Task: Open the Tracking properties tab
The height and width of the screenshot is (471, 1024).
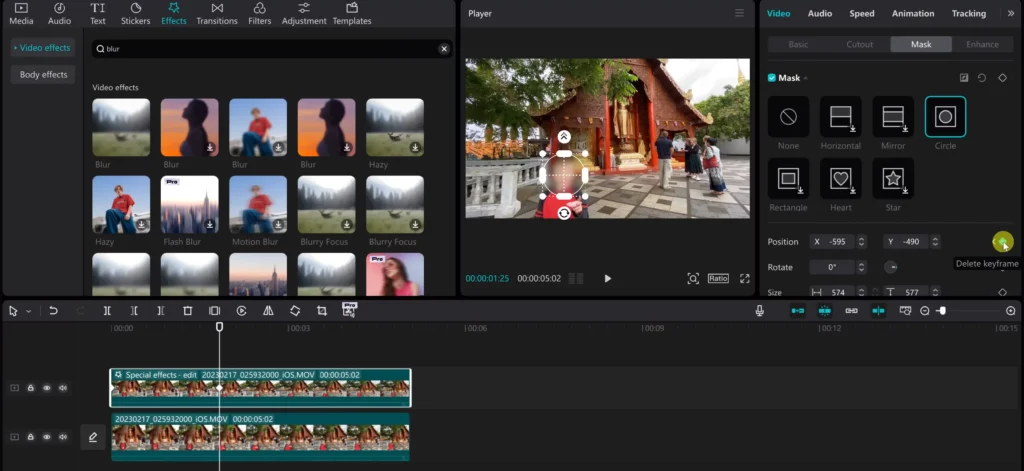Action: (x=968, y=13)
